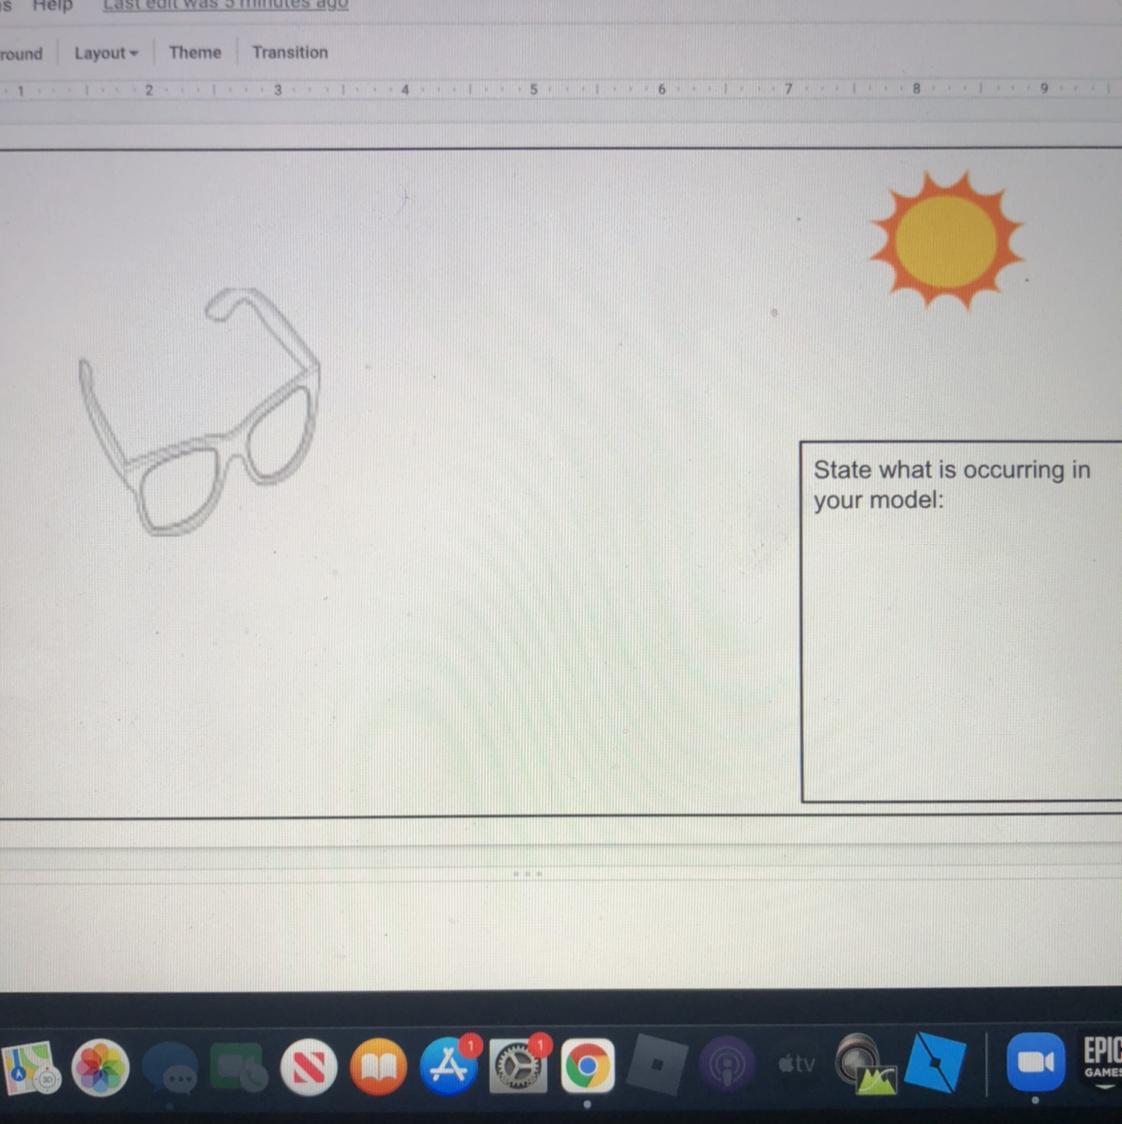Open Maps from the dock
The image size is (1122, 1124).
[x=30, y=1068]
